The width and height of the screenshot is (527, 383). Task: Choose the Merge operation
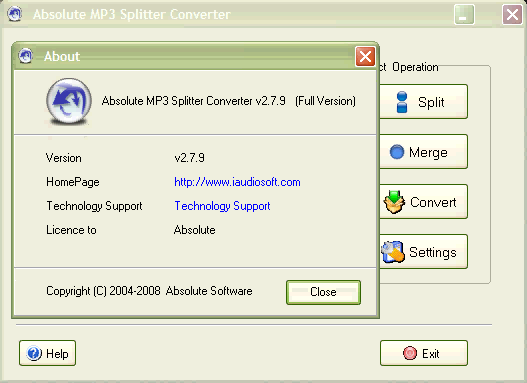pos(423,152)
